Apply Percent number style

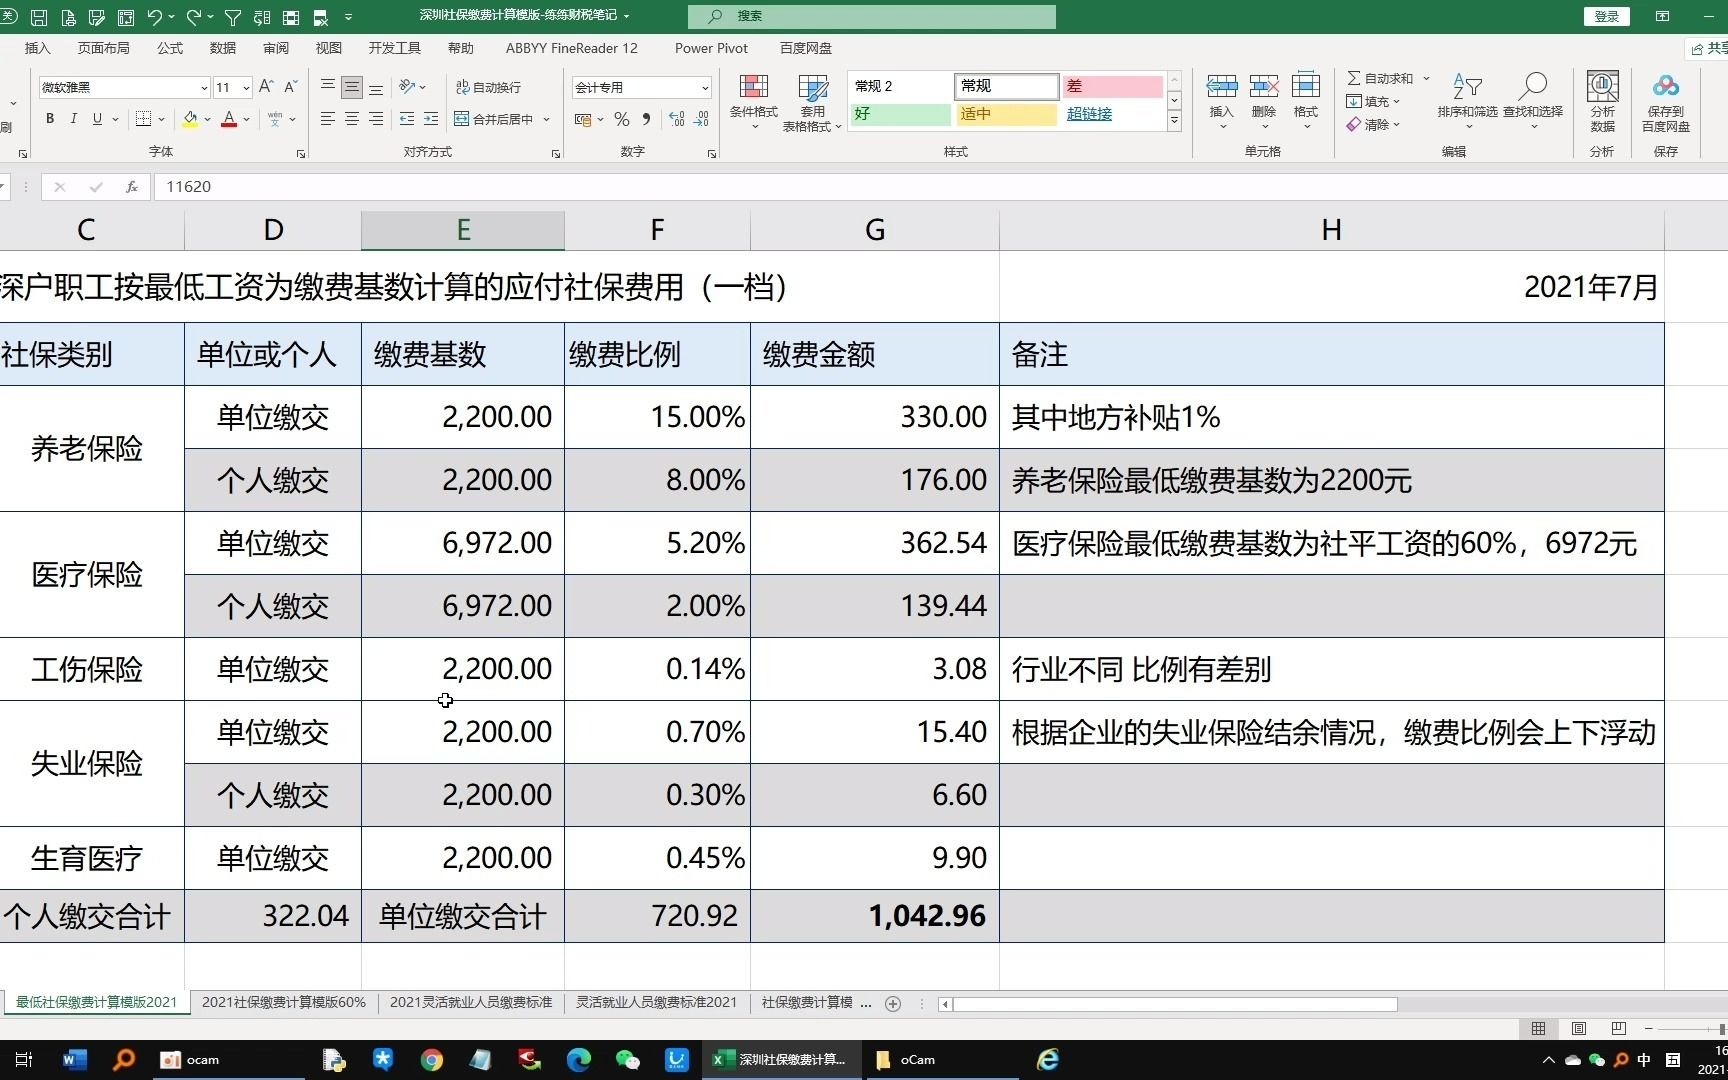(x=620, y=119)
